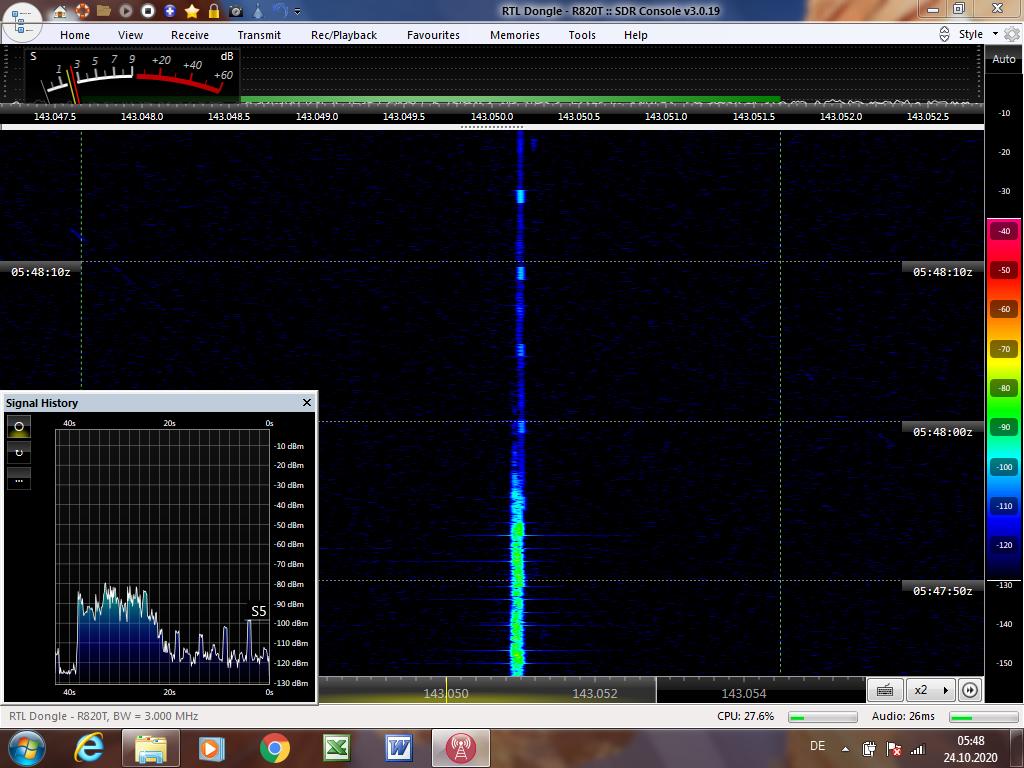
Task: Click the CPU usage bar
Action: click(x=823, y=717)
